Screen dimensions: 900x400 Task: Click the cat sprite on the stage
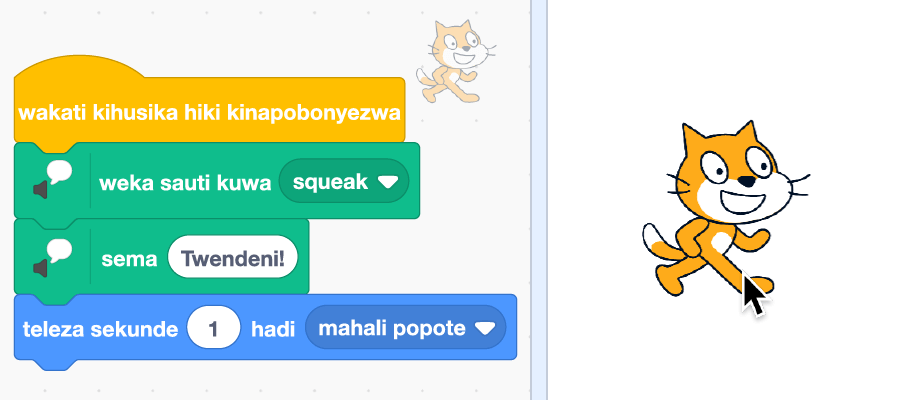pyautogui.click(x=726, y=210)
